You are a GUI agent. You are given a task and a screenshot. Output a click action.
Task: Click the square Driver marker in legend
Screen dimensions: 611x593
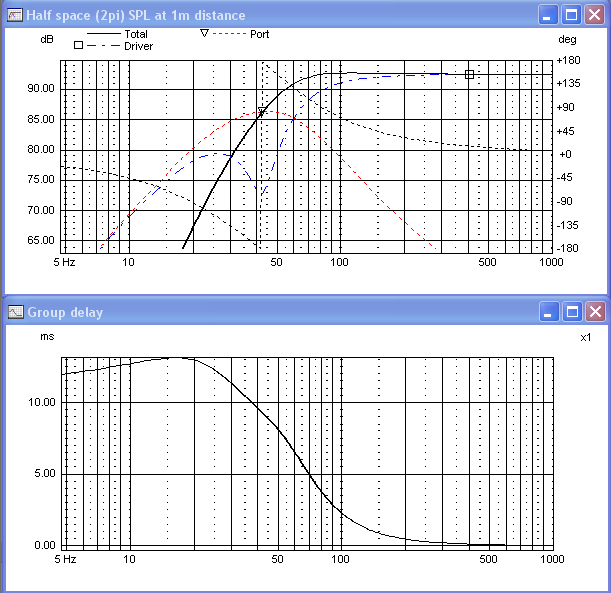point(78,45)
